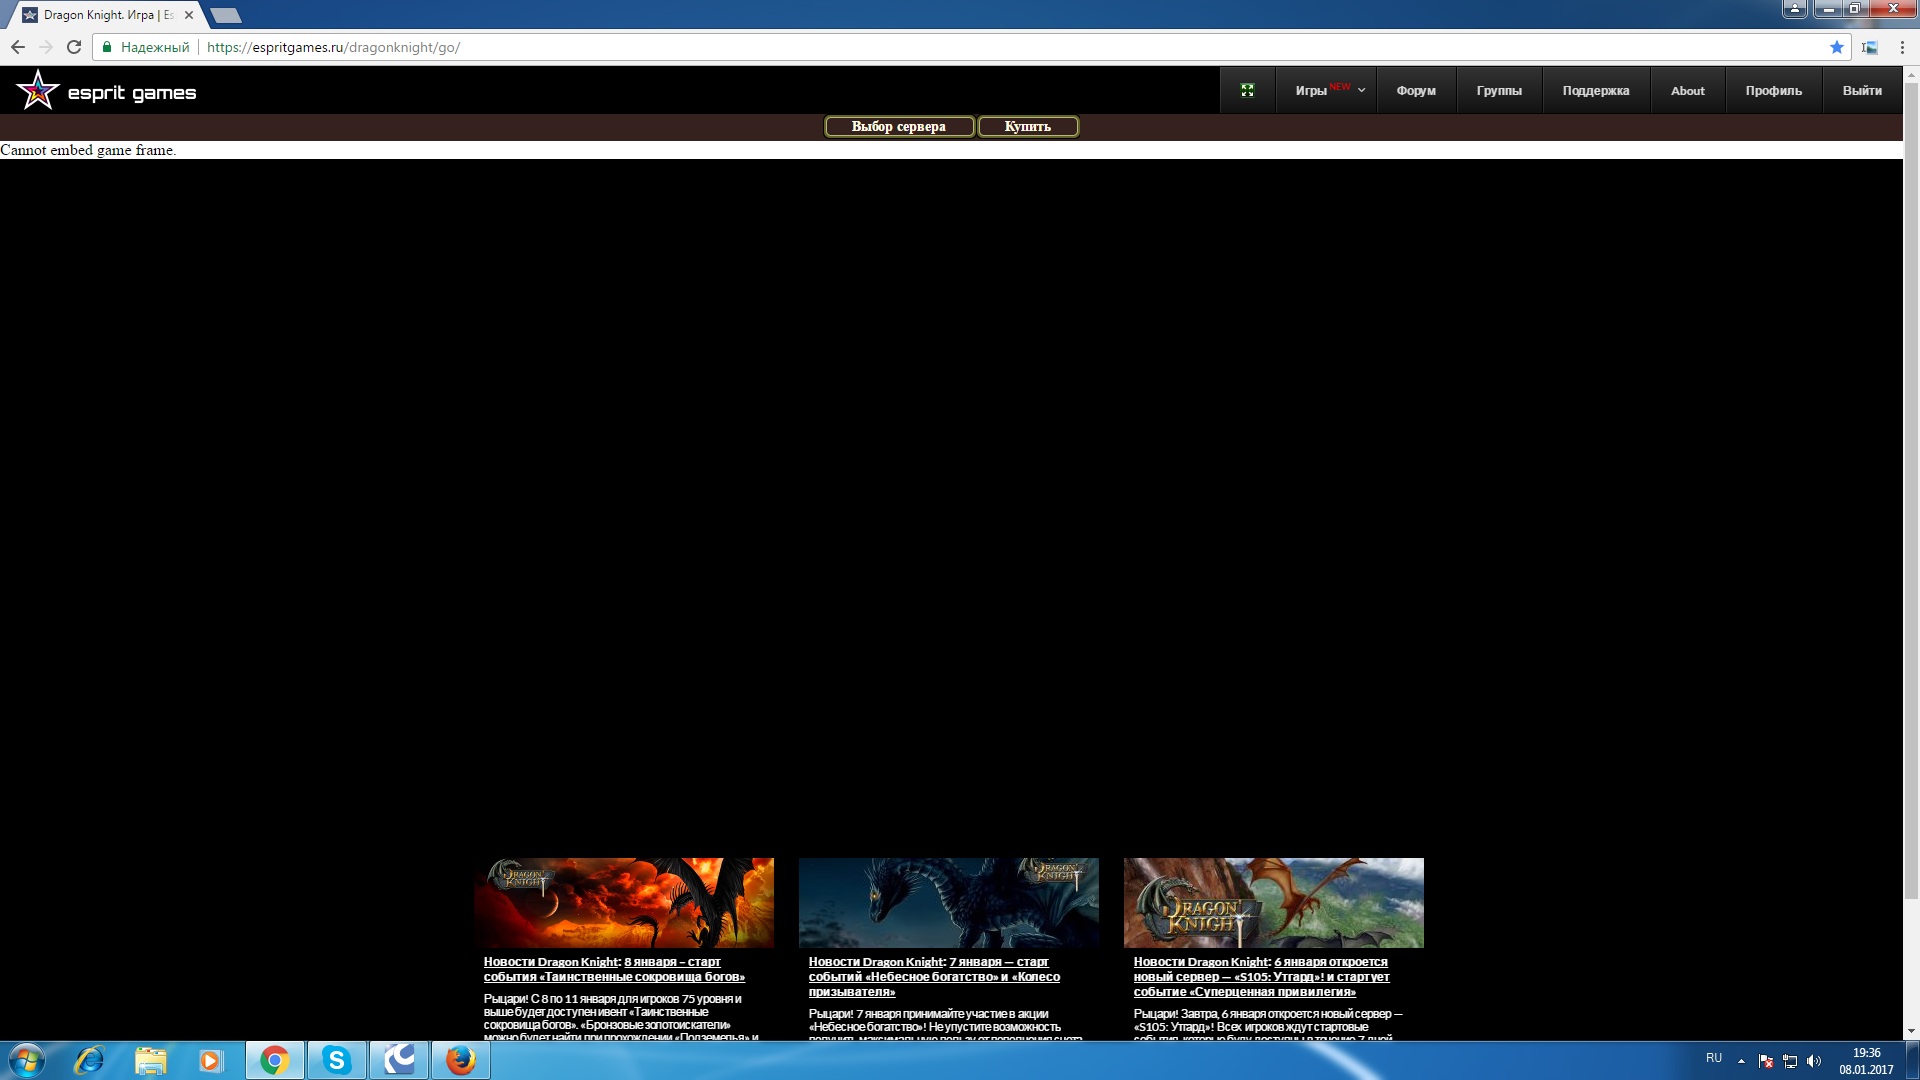
Task: Open the Форум menu item
Action: pyautogui.click(x=1416, y=90)
